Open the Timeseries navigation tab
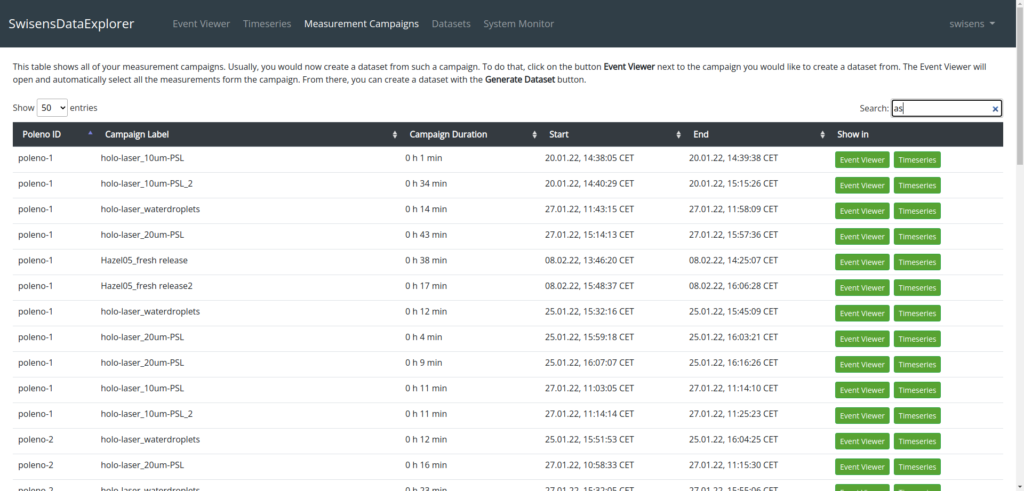 coord(266,23)
